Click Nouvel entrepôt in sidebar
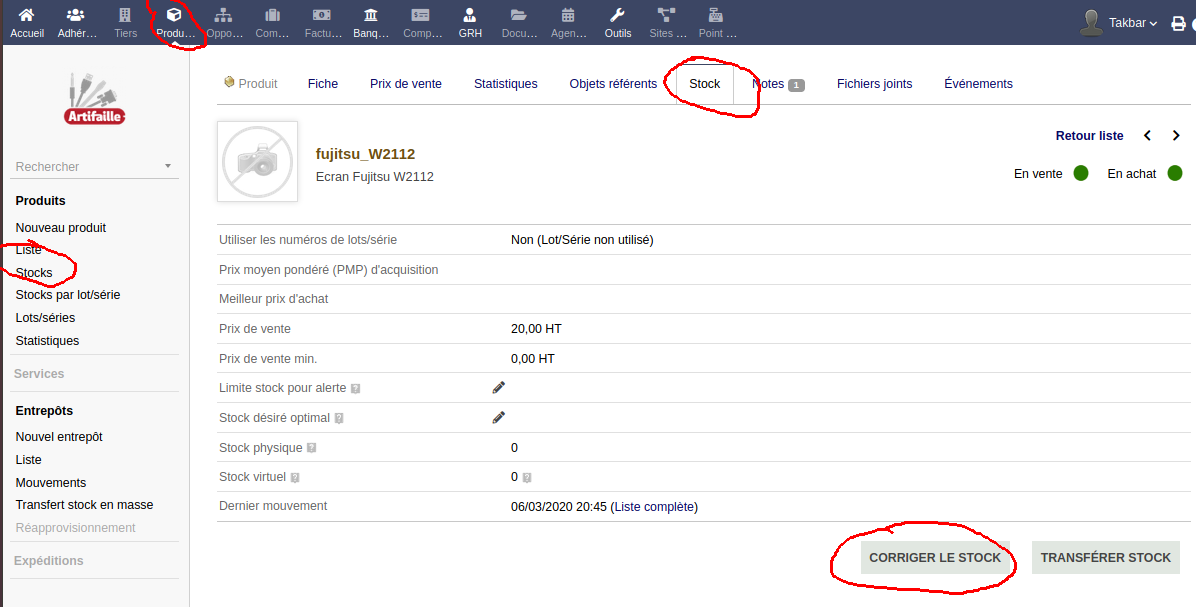The height and width of the screenshot is (607, 1196). [59, 437]
